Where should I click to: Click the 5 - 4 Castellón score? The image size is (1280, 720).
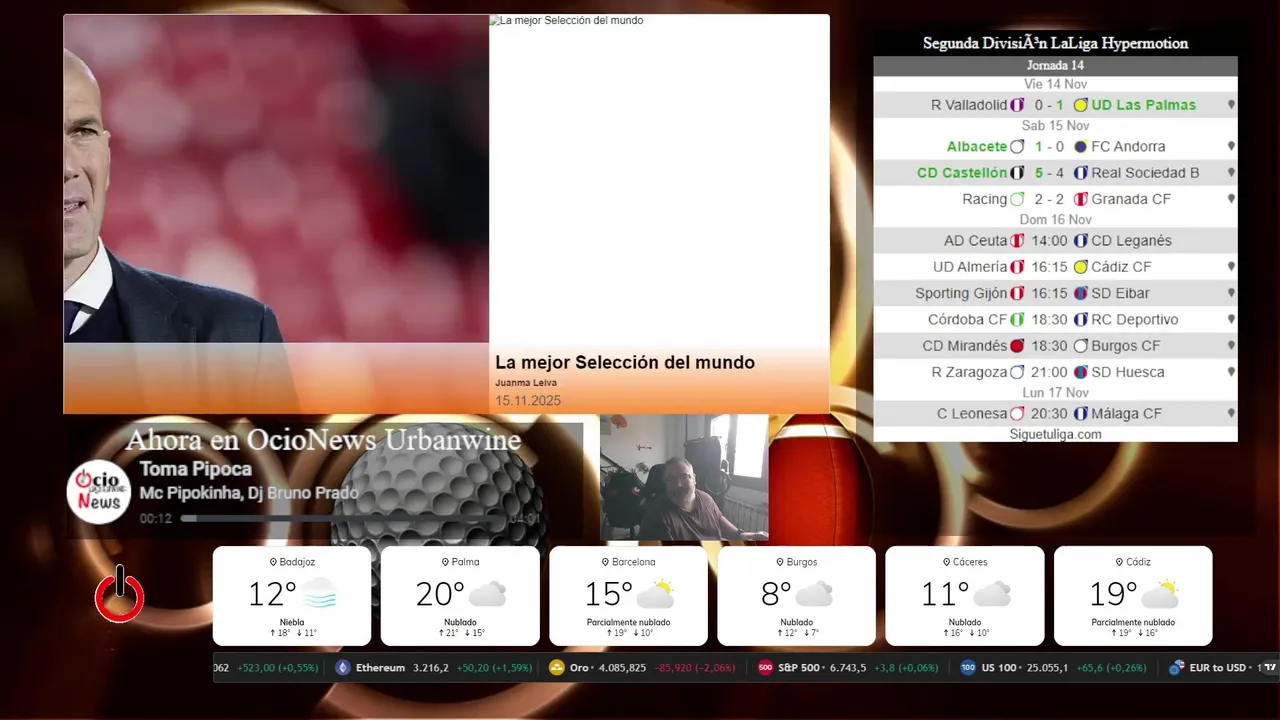click(1049, 173)
